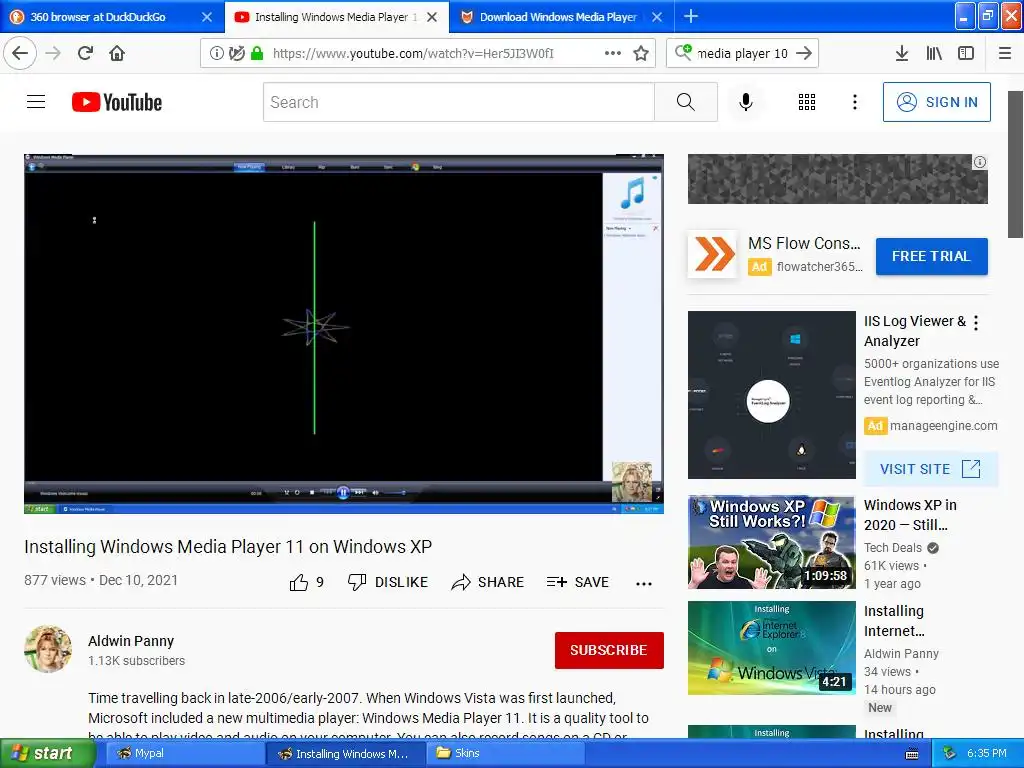Click the VISIT SITE ad link
This screenshot has height=768, width=1024.
coord(931,469)
